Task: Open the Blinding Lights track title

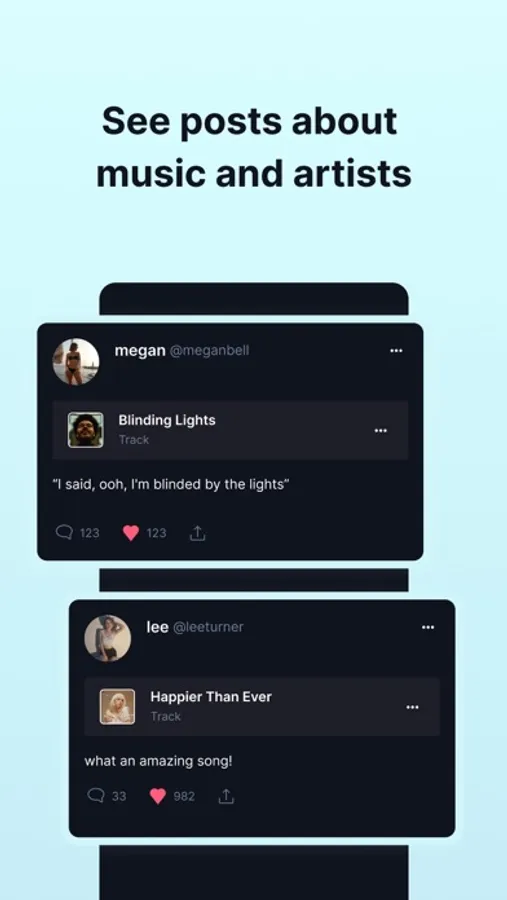Action: pyautogui.click(x=167, y=420)
